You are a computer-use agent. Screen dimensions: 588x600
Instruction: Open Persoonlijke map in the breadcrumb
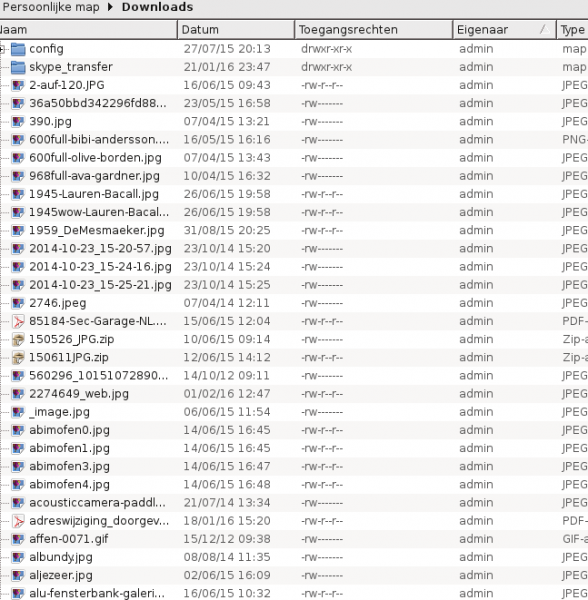click(50, 7)
